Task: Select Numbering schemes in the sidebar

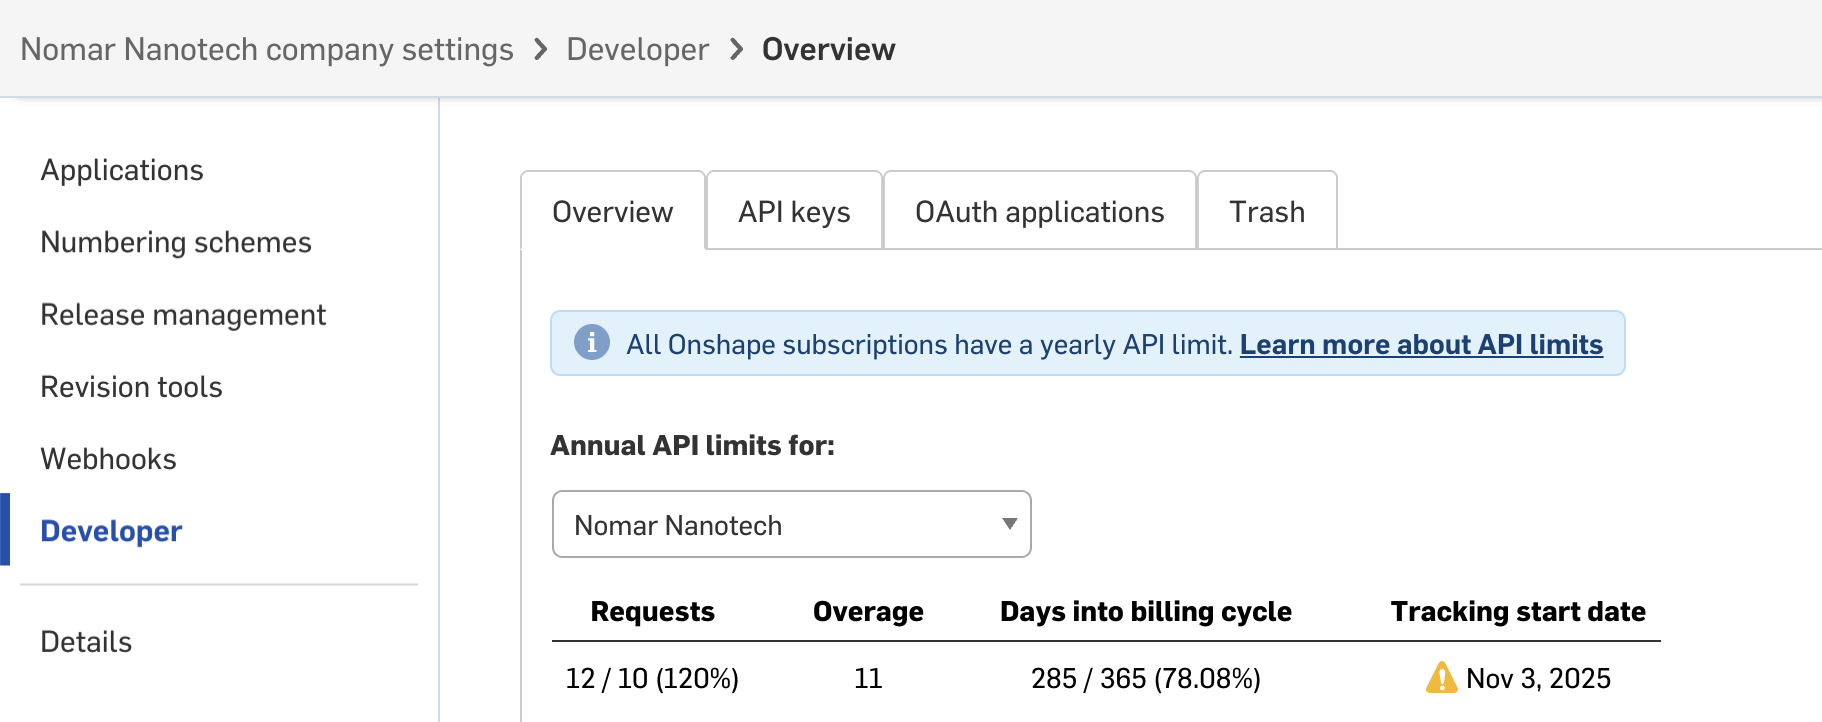Action: click(x=176, y=242)
